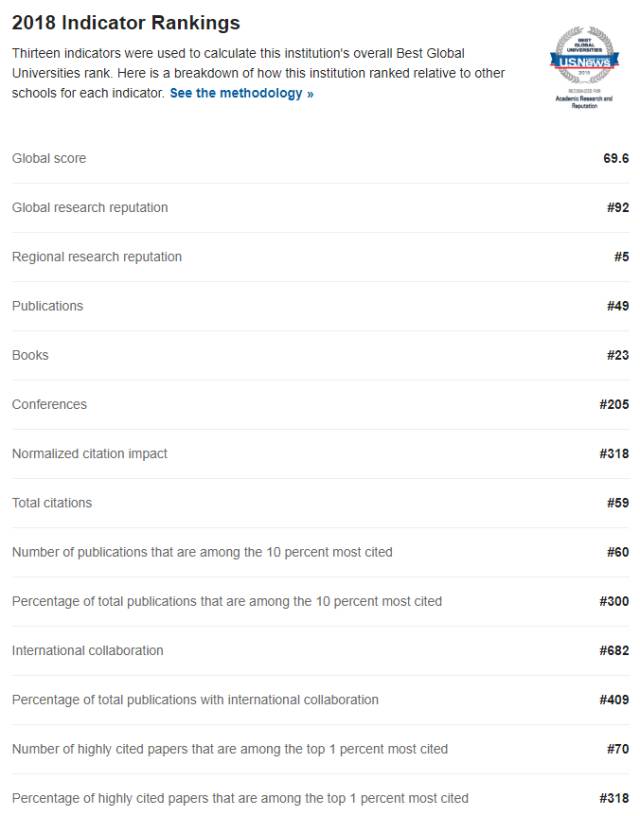The image size is (640, 816).
Task: Click the Conferences indicator label
Action: (x=49, y=404)
